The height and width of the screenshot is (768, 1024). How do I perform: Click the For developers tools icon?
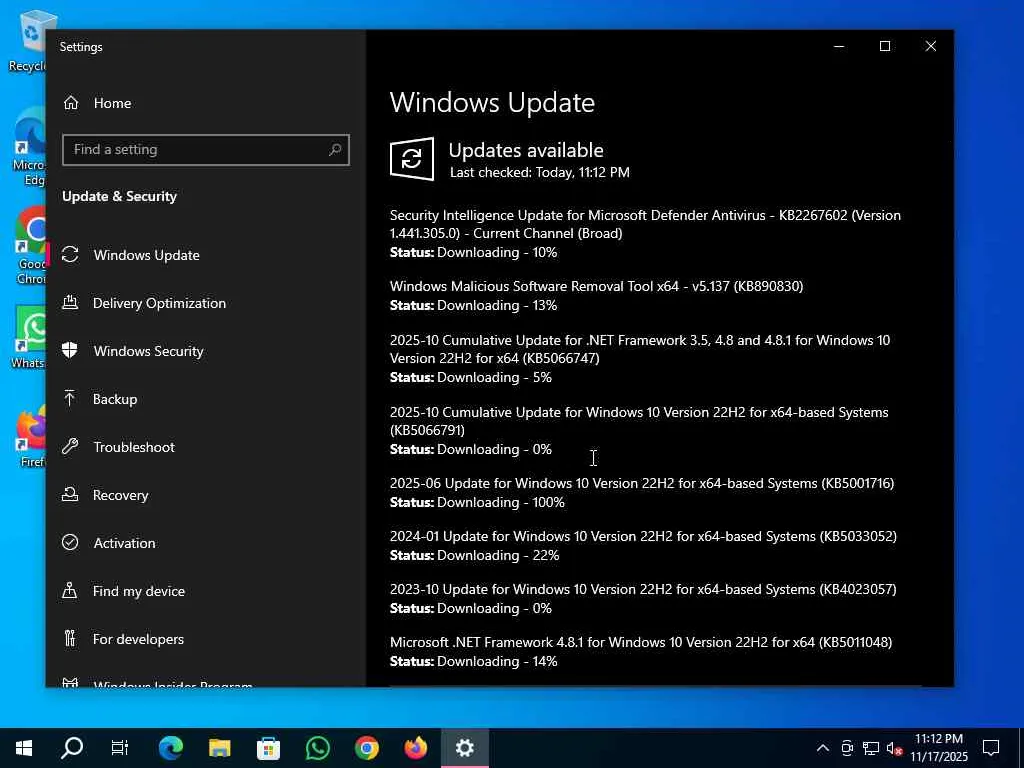(x=70, y=639)
